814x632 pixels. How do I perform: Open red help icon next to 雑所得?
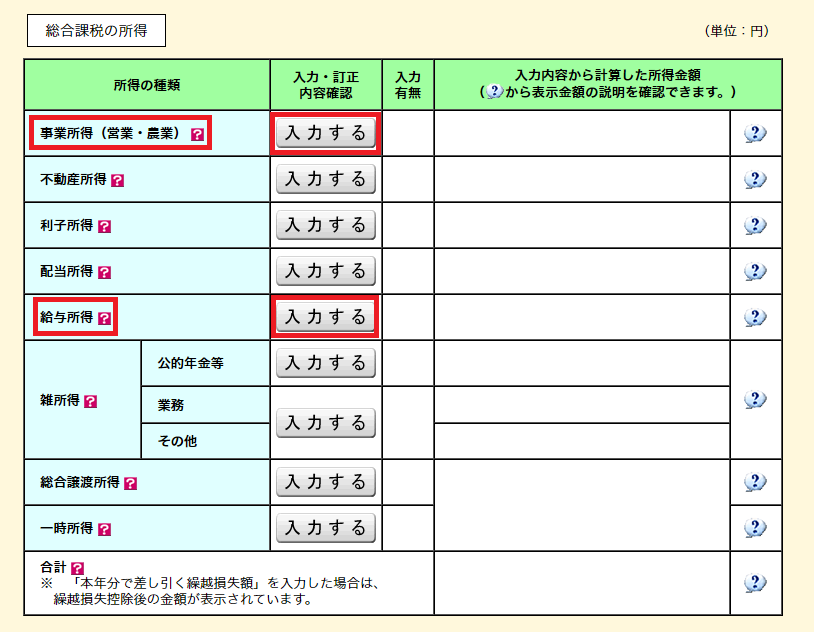pyautogui.click(x=91, y=401)
